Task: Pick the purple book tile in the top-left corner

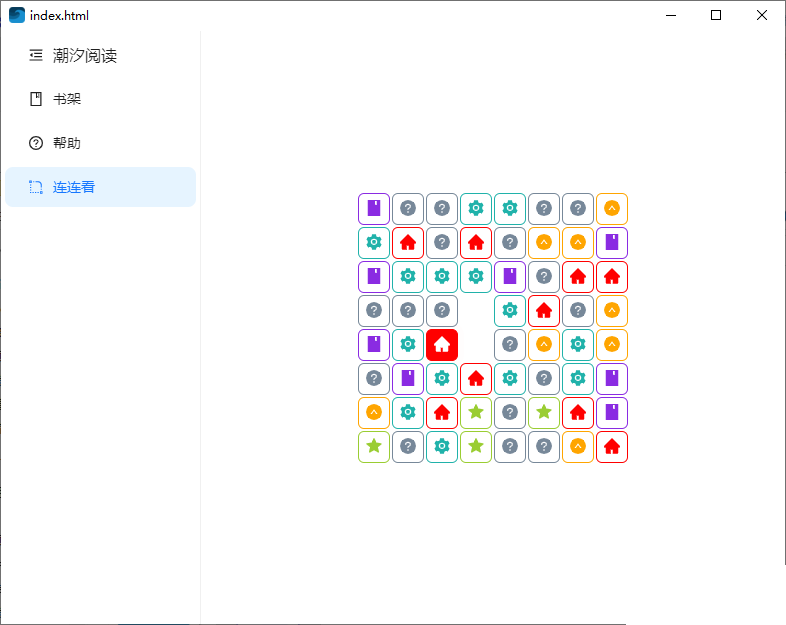Action: (374, 209)
